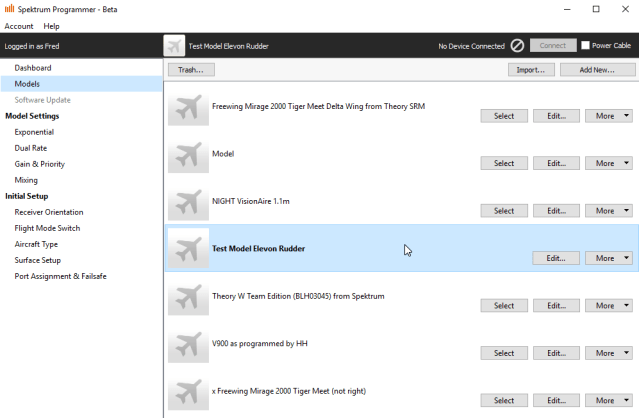Open More dropdown for Test Model Elevon Rudder
Image resolution: width=639 pixels, height=418 pixels.
[x=608, y=258]
